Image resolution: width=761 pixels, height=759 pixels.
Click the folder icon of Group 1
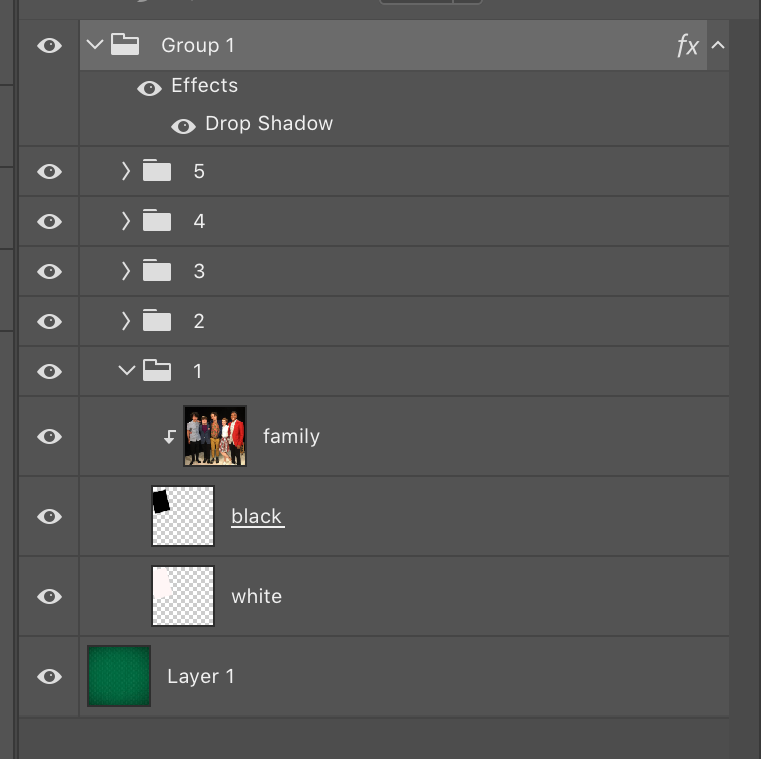point(125,45)
